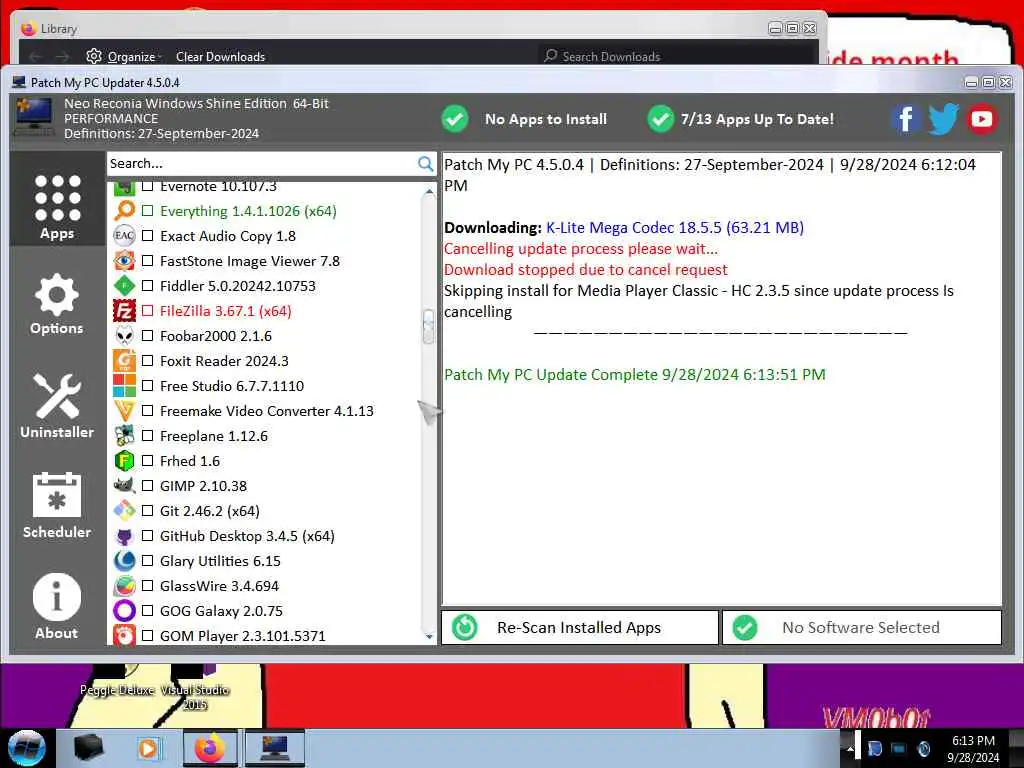
Task: Click down arrow of app list scrollbar
Action: pos(429,636)
